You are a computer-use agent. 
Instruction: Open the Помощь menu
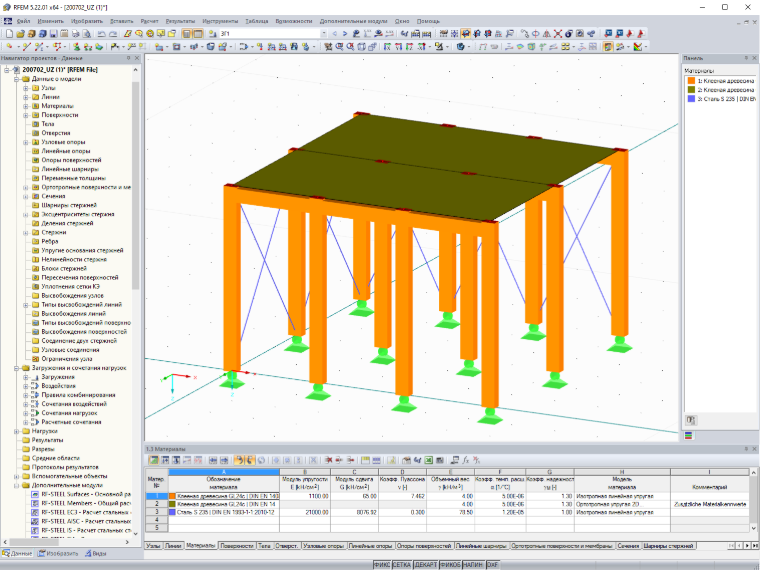[x=428, y=21]
